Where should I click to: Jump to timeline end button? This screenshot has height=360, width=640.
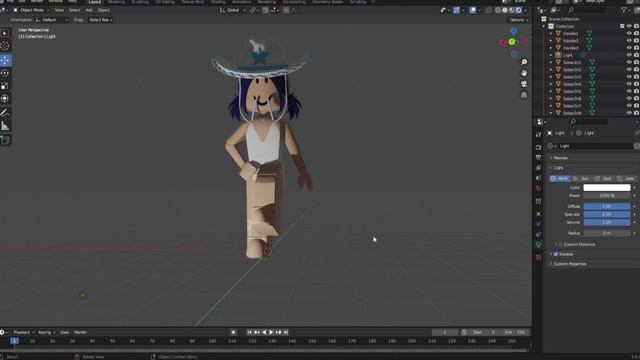pos(286,333)
